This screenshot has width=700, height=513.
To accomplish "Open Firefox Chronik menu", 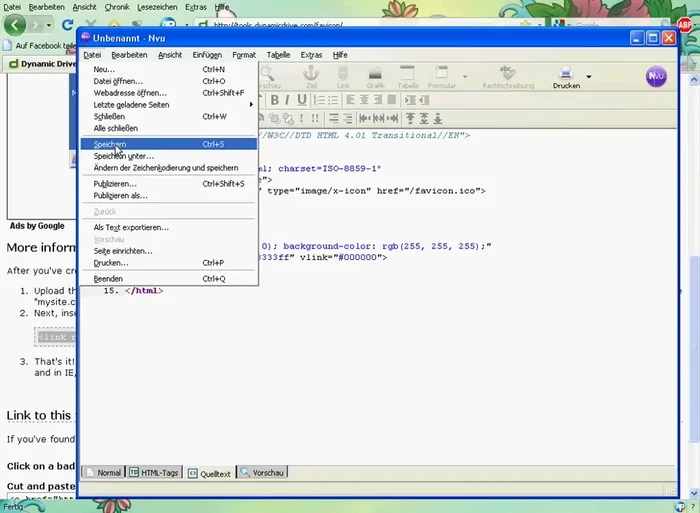I will pyautogui.click(x=117, y=7).
